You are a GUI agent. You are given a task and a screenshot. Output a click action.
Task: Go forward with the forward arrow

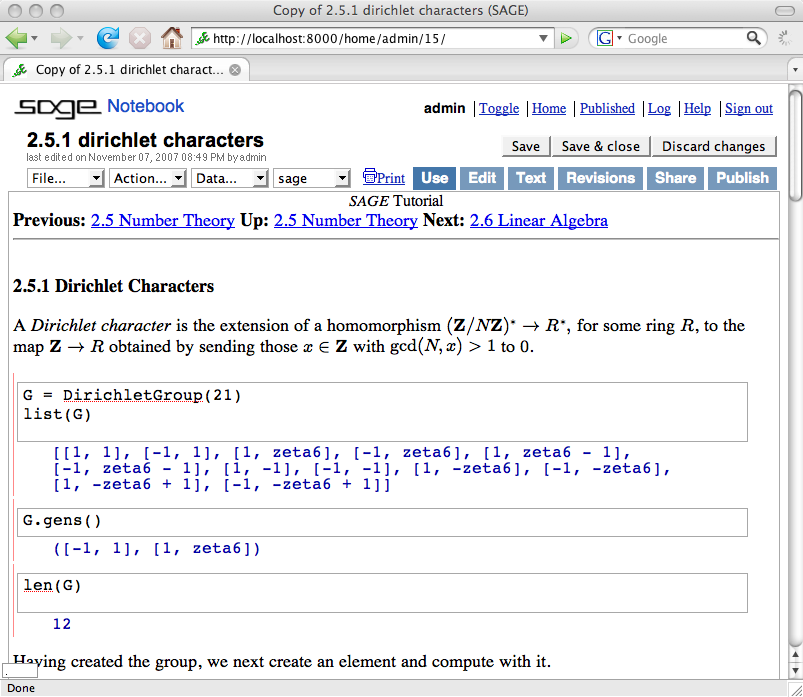tap(60, 38)
